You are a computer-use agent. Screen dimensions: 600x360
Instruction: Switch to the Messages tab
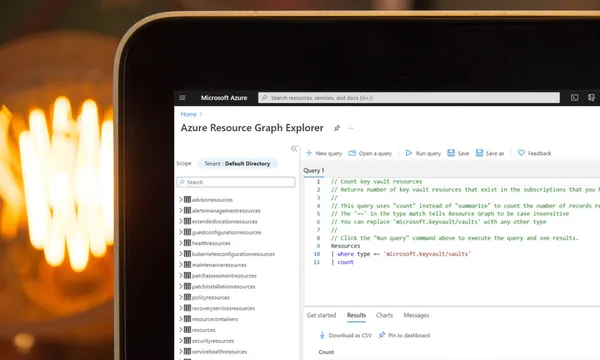pos(416,315)
